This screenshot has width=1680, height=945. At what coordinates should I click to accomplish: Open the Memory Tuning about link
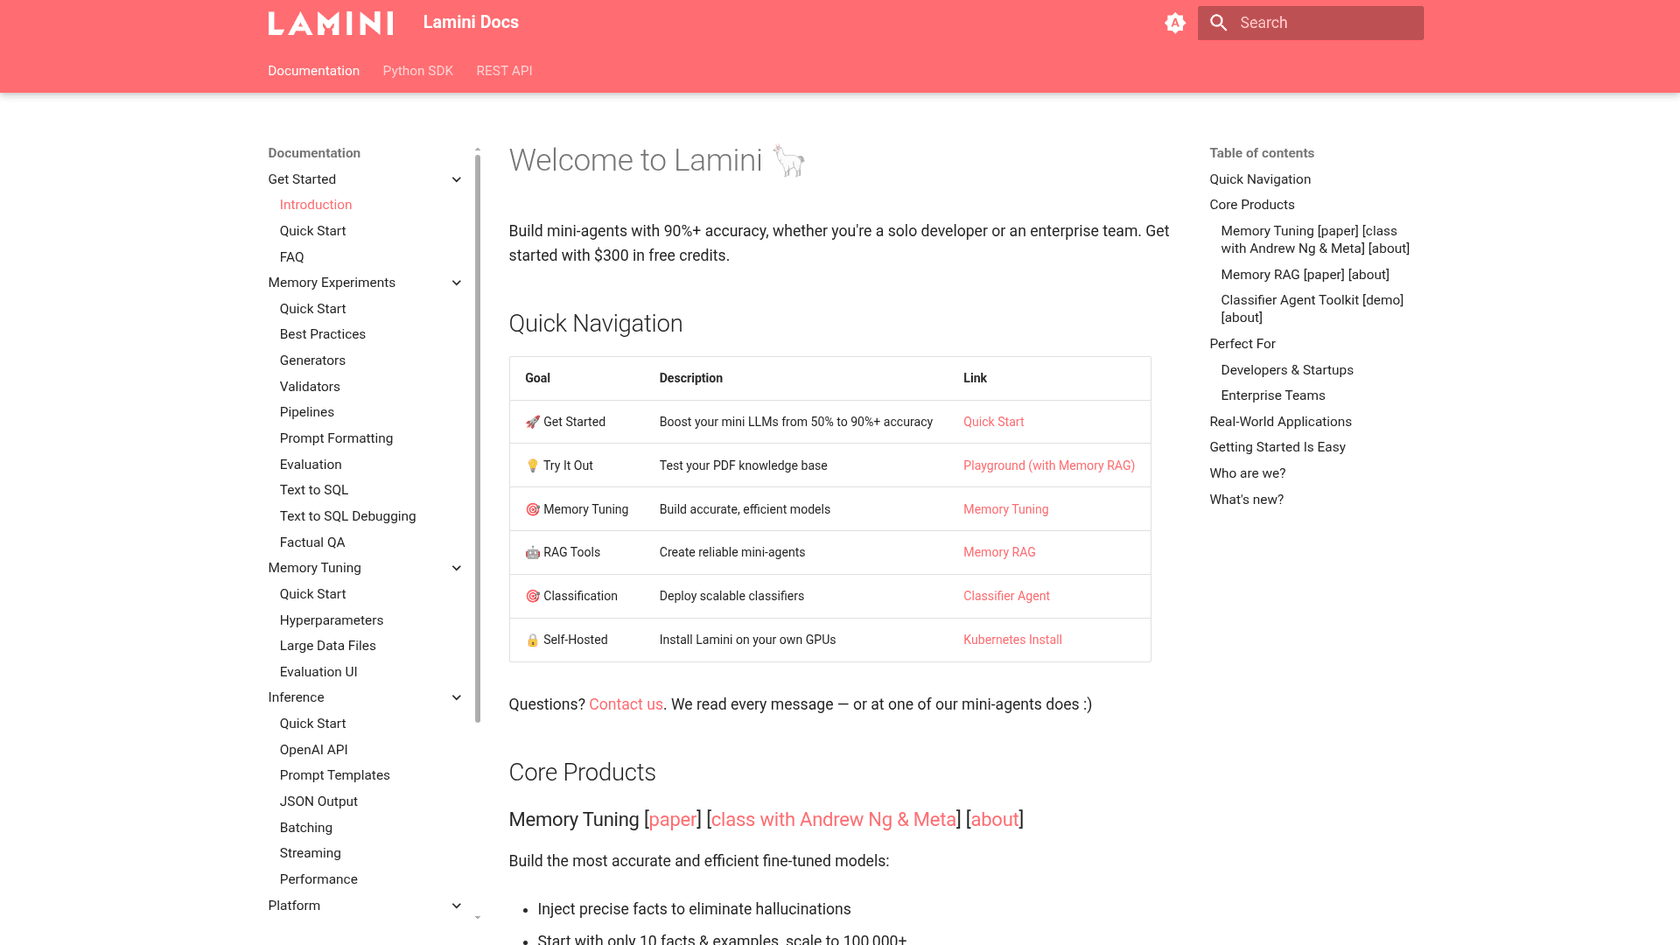pos(995,820)
